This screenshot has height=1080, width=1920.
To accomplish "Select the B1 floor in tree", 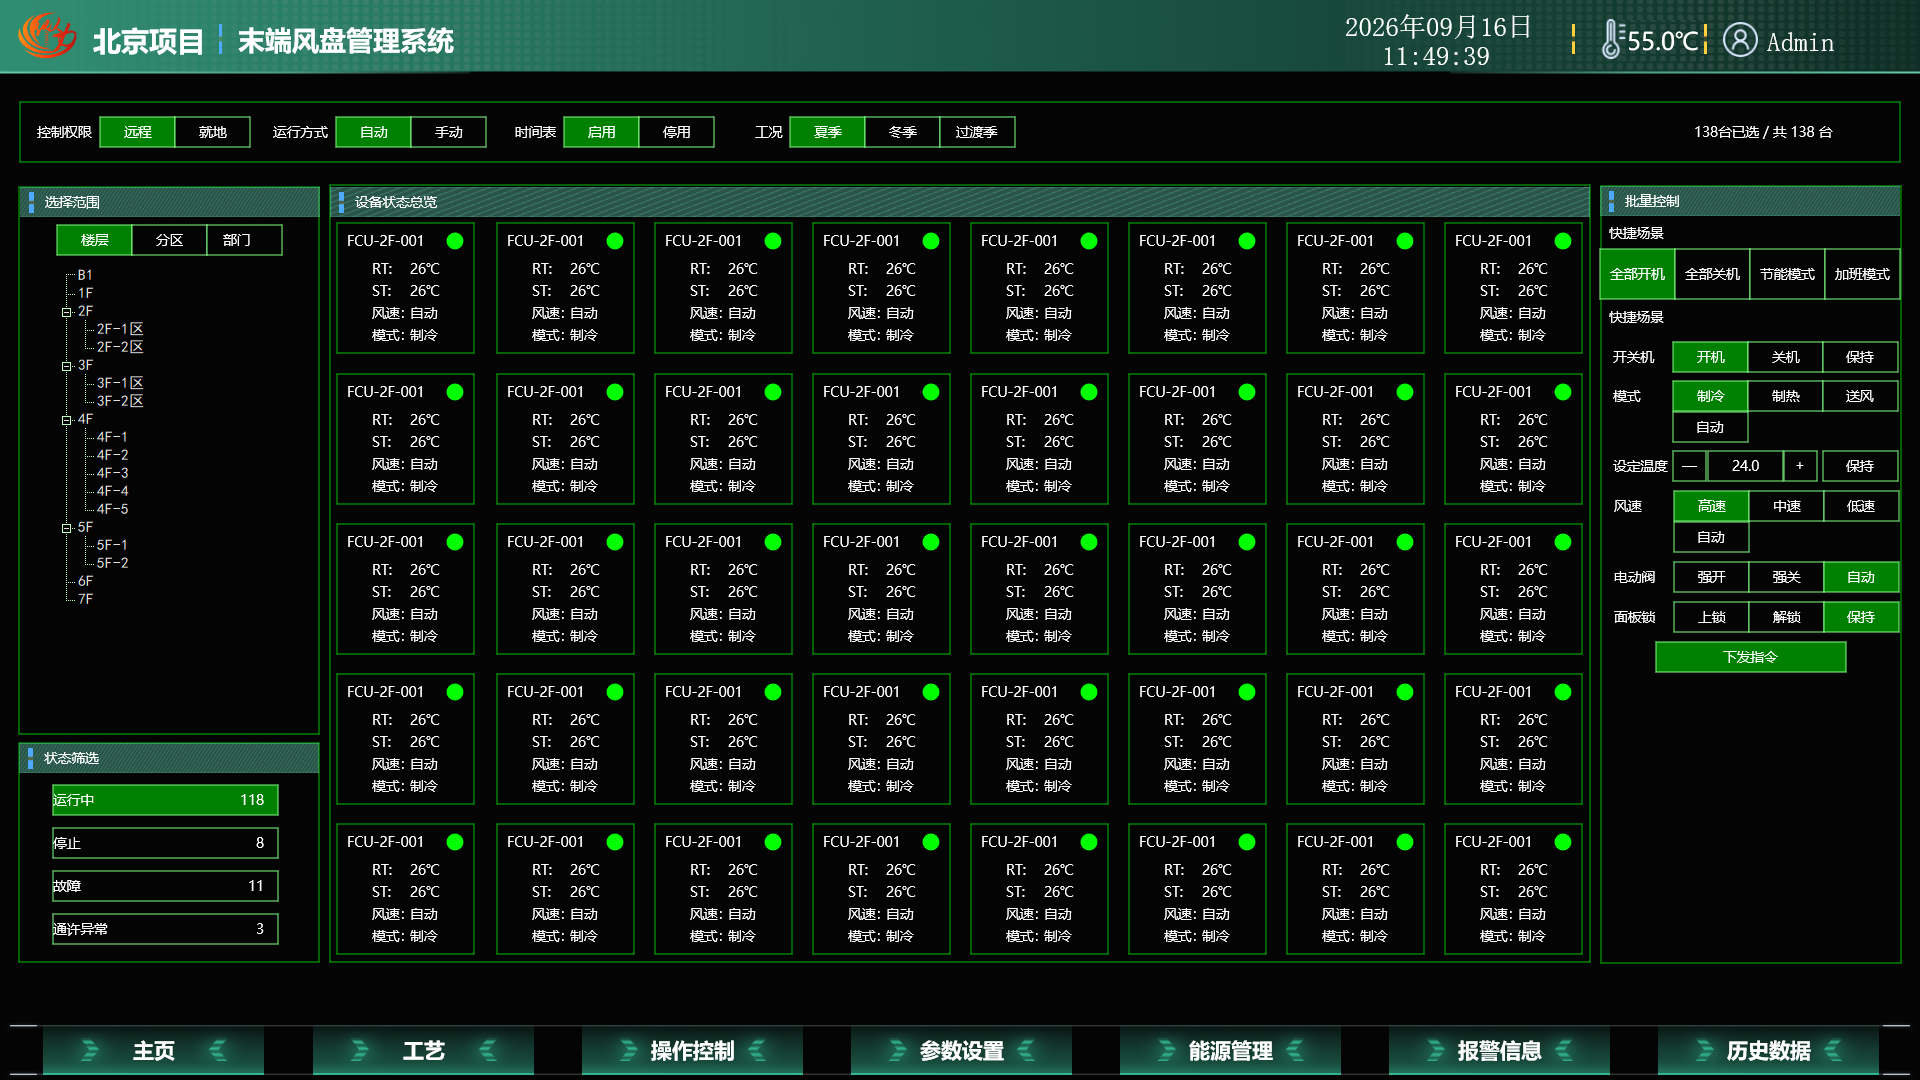I will click(x=85, y=275).
